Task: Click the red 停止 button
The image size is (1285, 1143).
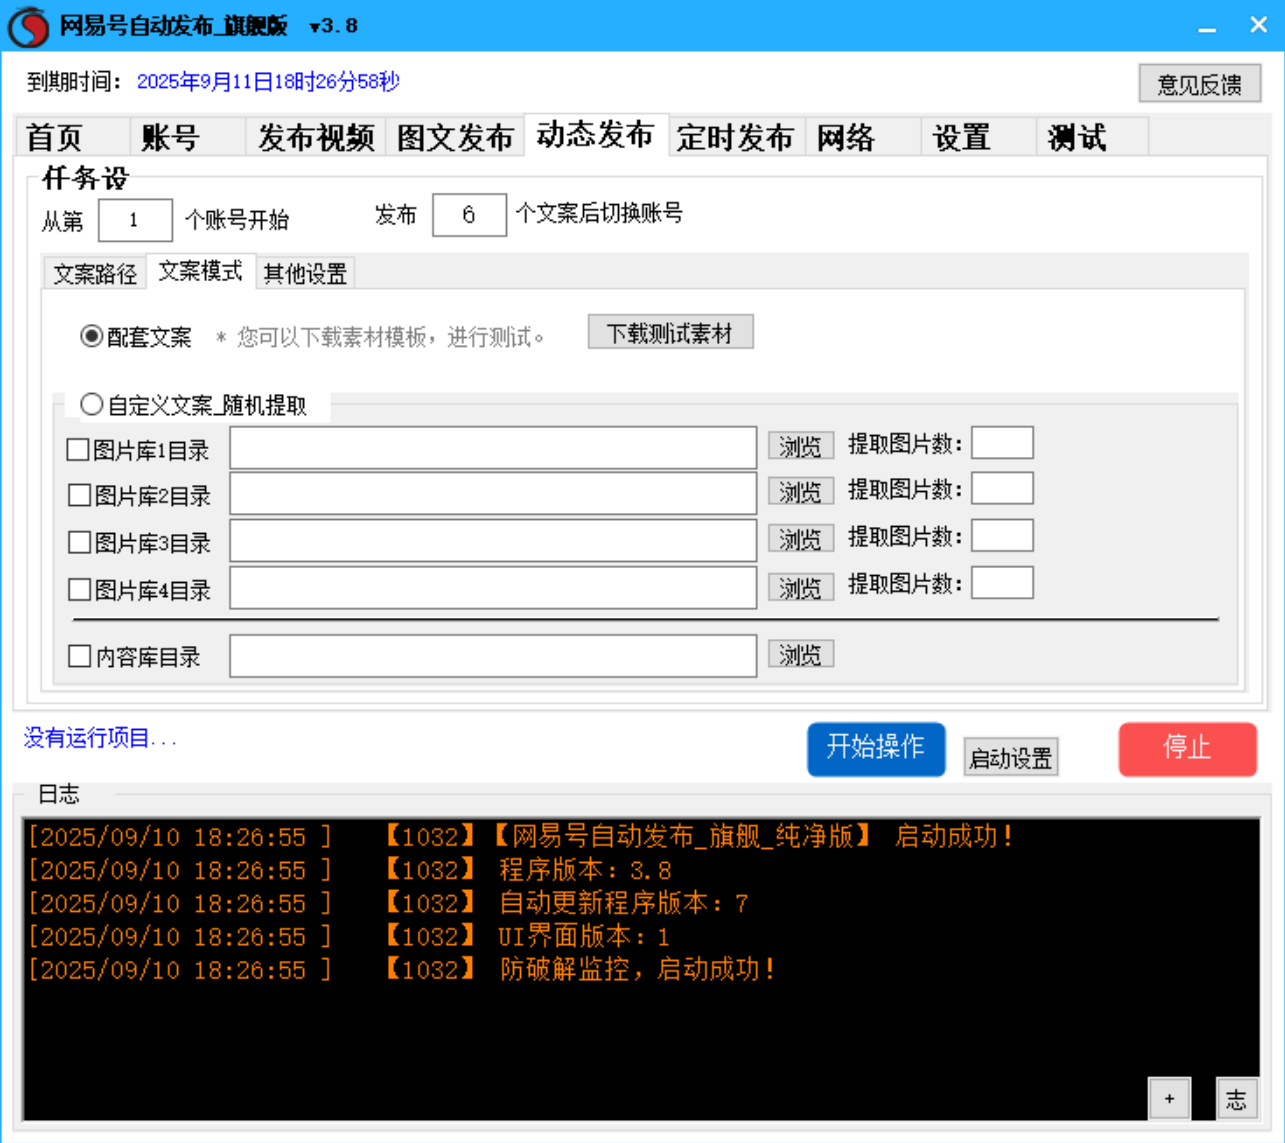Action: (1187, 749)
